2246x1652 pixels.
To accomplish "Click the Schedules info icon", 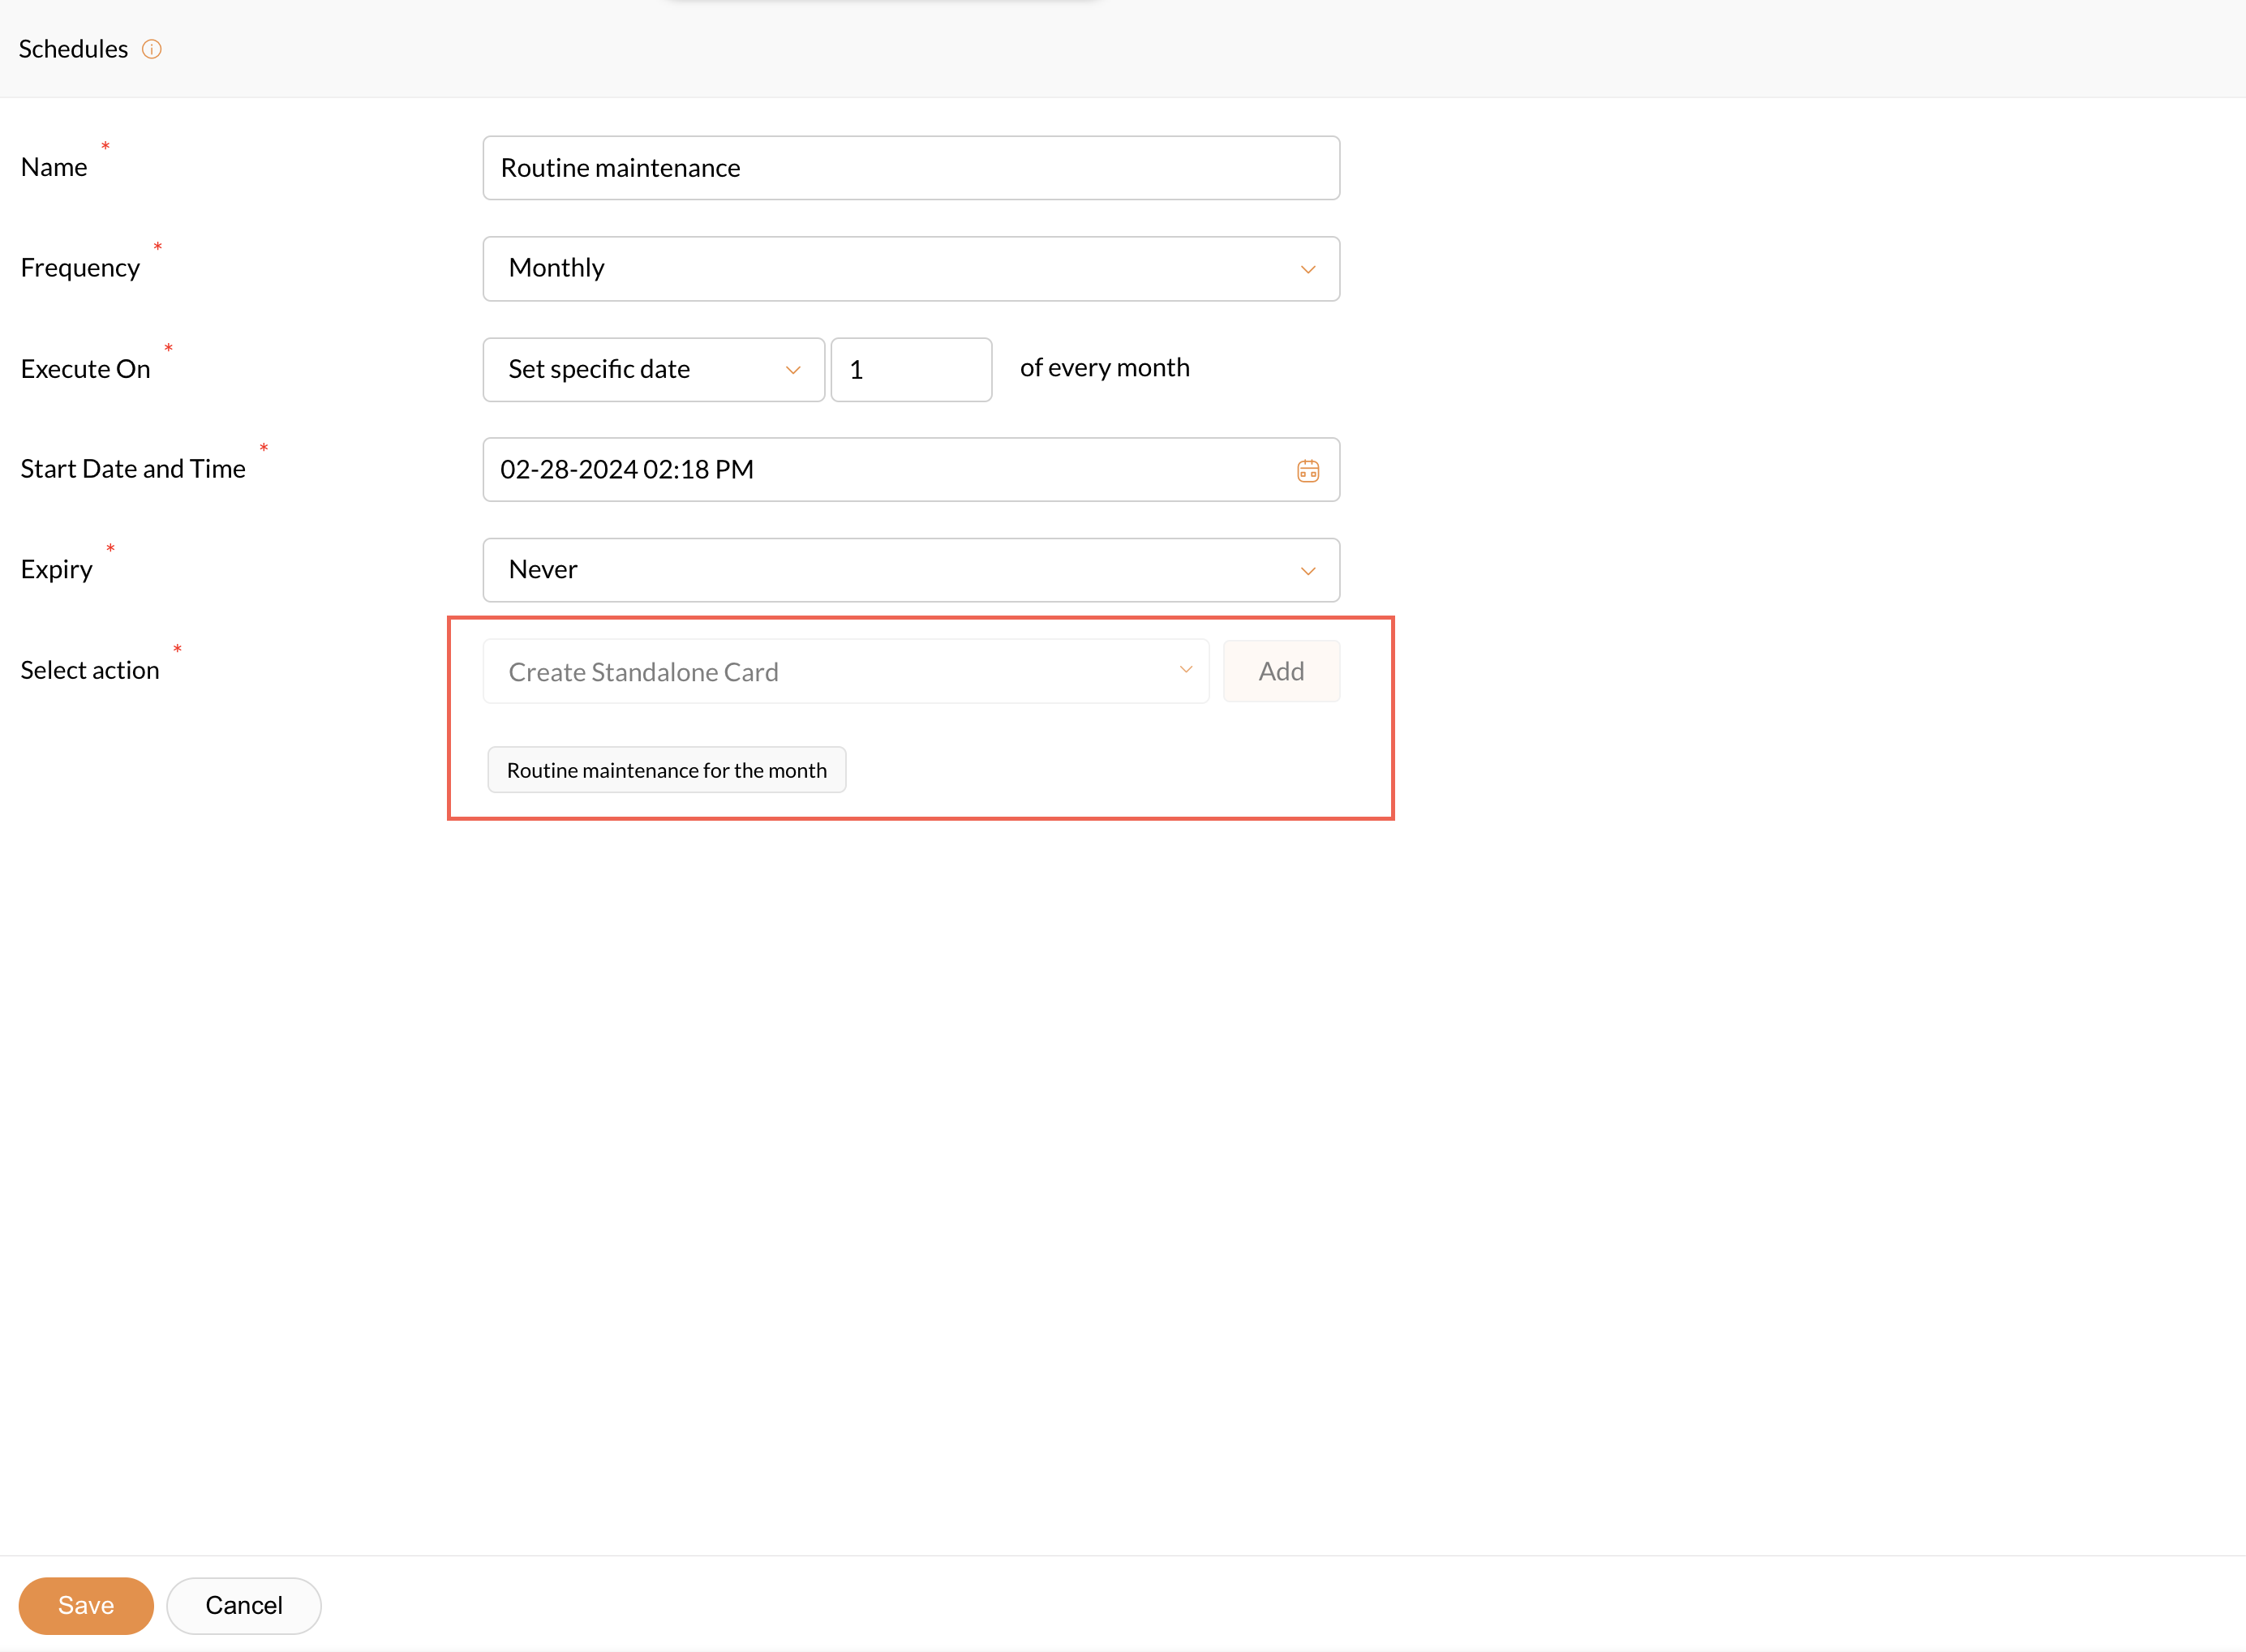I will 152,49.
